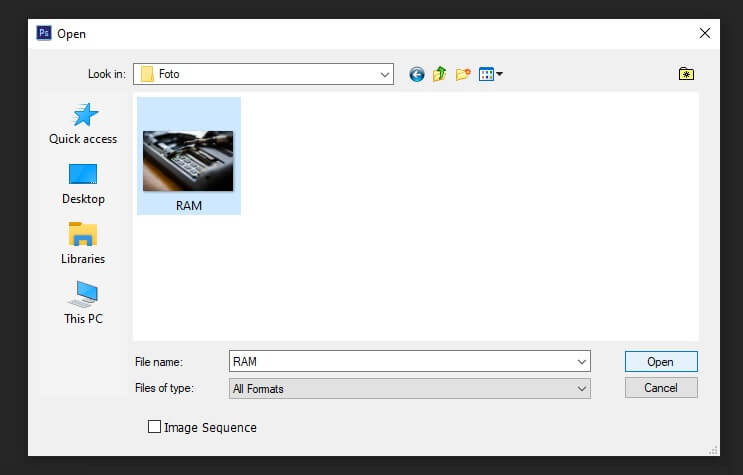The width and height of the screenshot is (743, 475).
Task: Click the Photoshop icon in title bar
Action: tap(44, 33)
